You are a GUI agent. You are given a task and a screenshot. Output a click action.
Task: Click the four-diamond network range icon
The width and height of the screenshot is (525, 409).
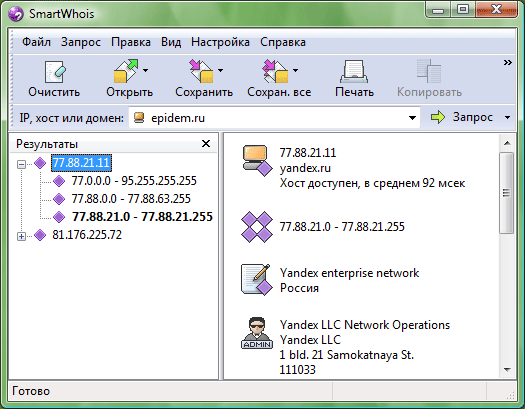coord(257,227)
